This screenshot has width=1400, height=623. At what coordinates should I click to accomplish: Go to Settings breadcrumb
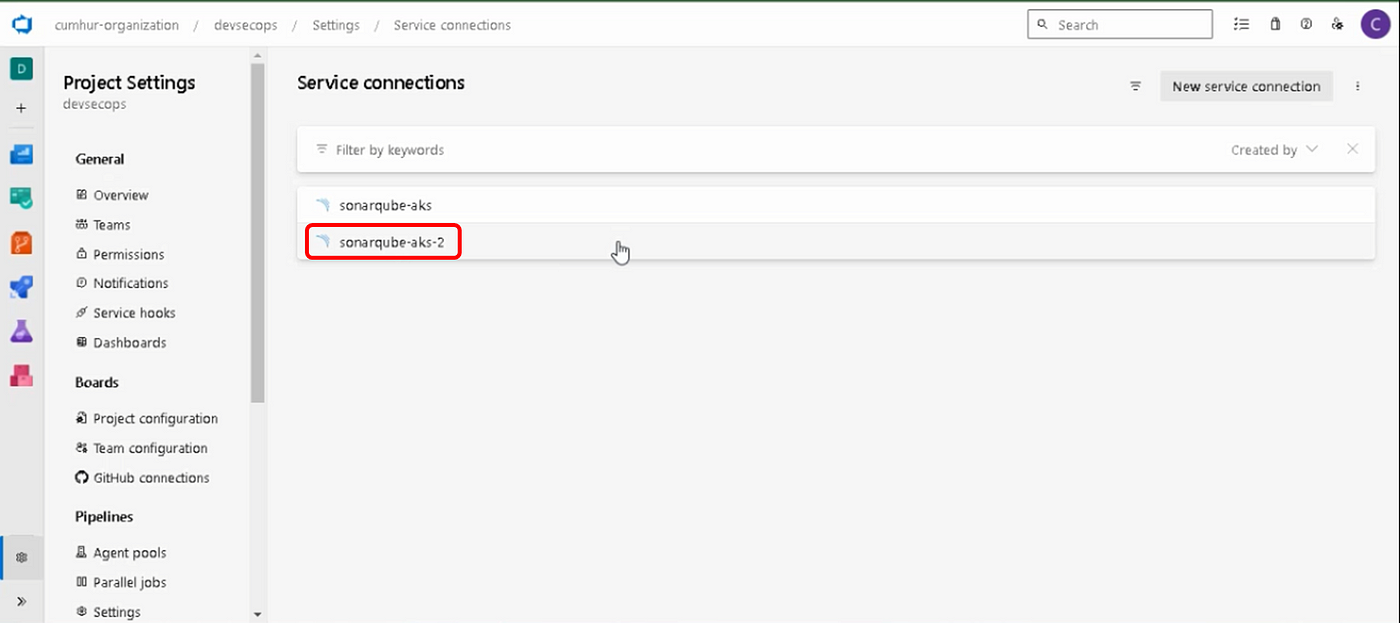[336, 25]
